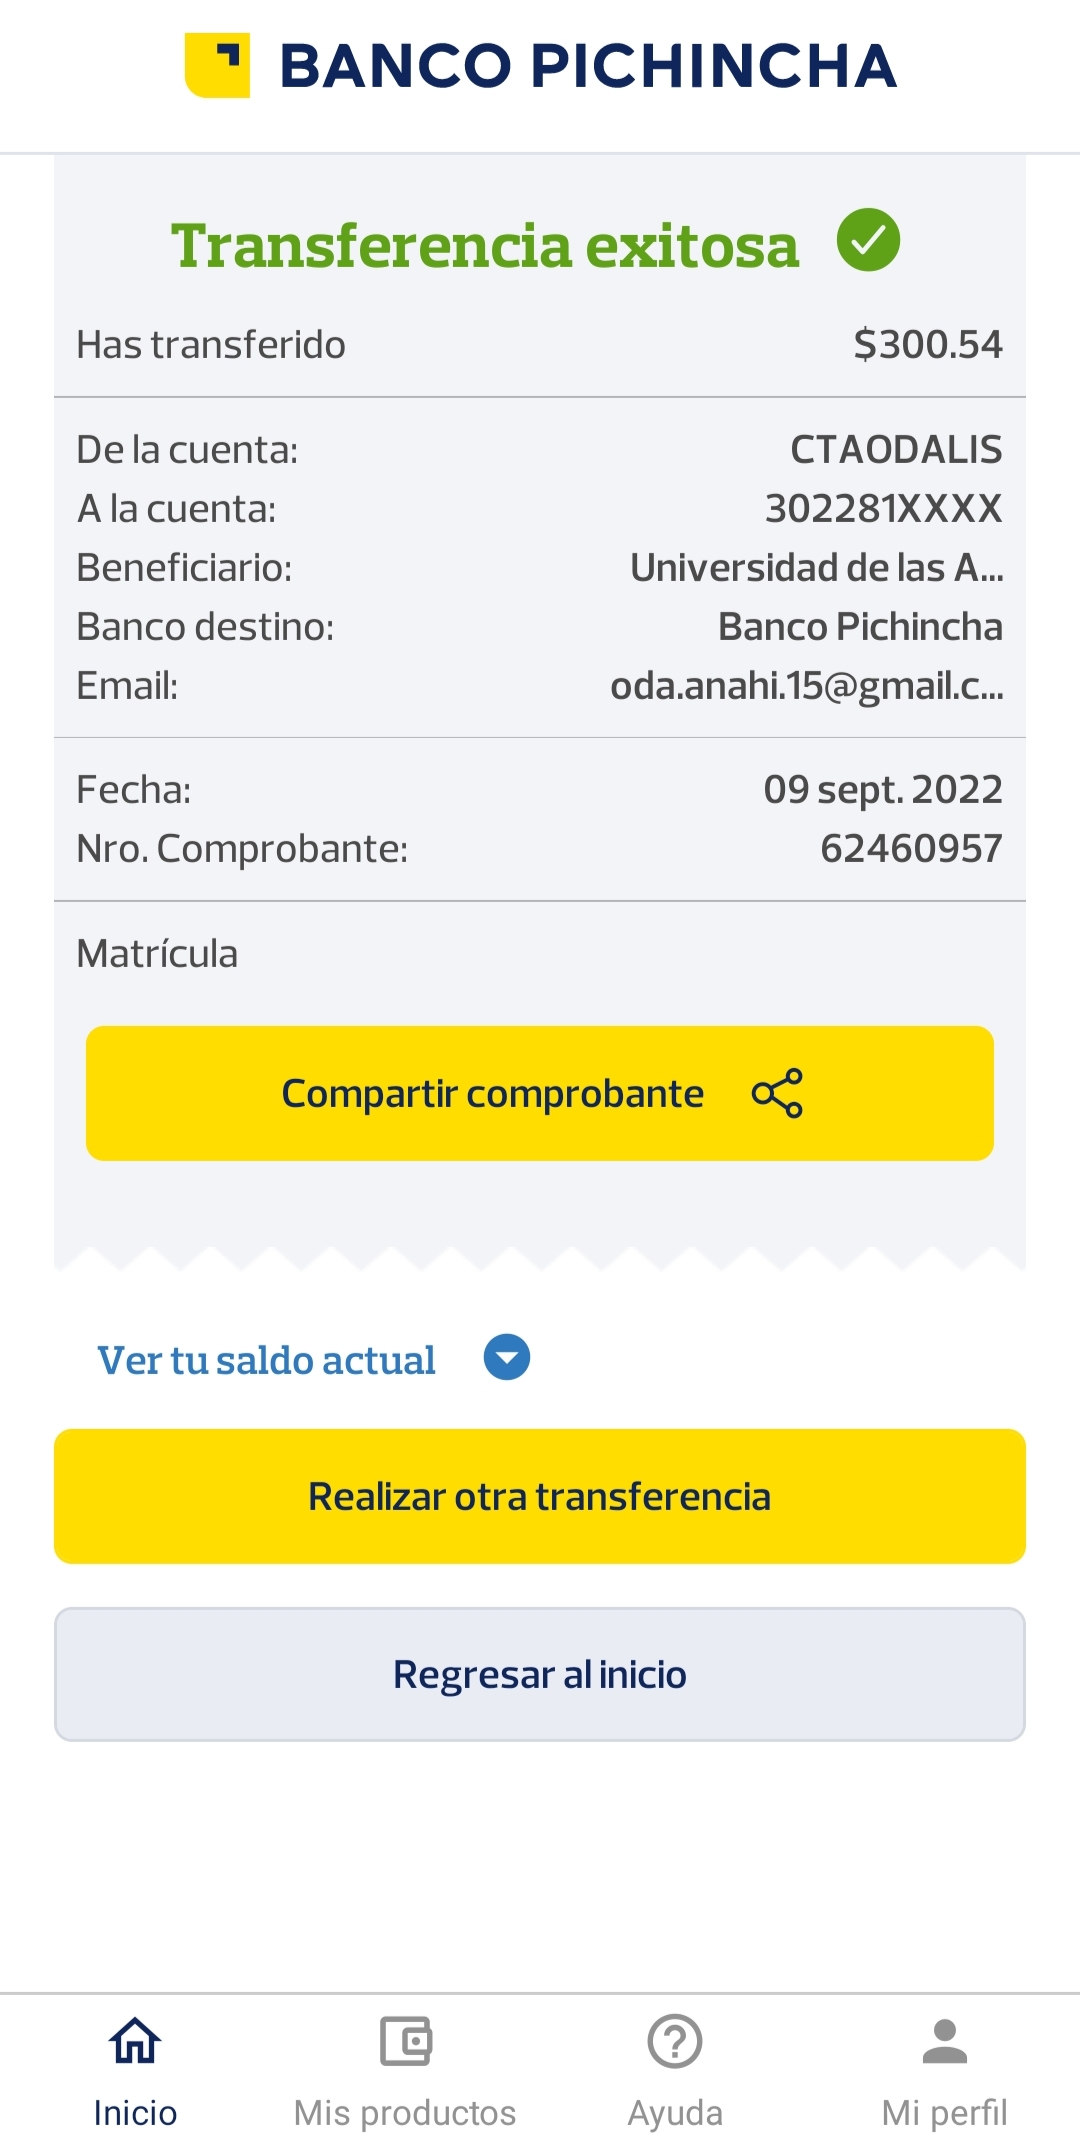Switch to the Ayuda tab label

(675, 2112)
